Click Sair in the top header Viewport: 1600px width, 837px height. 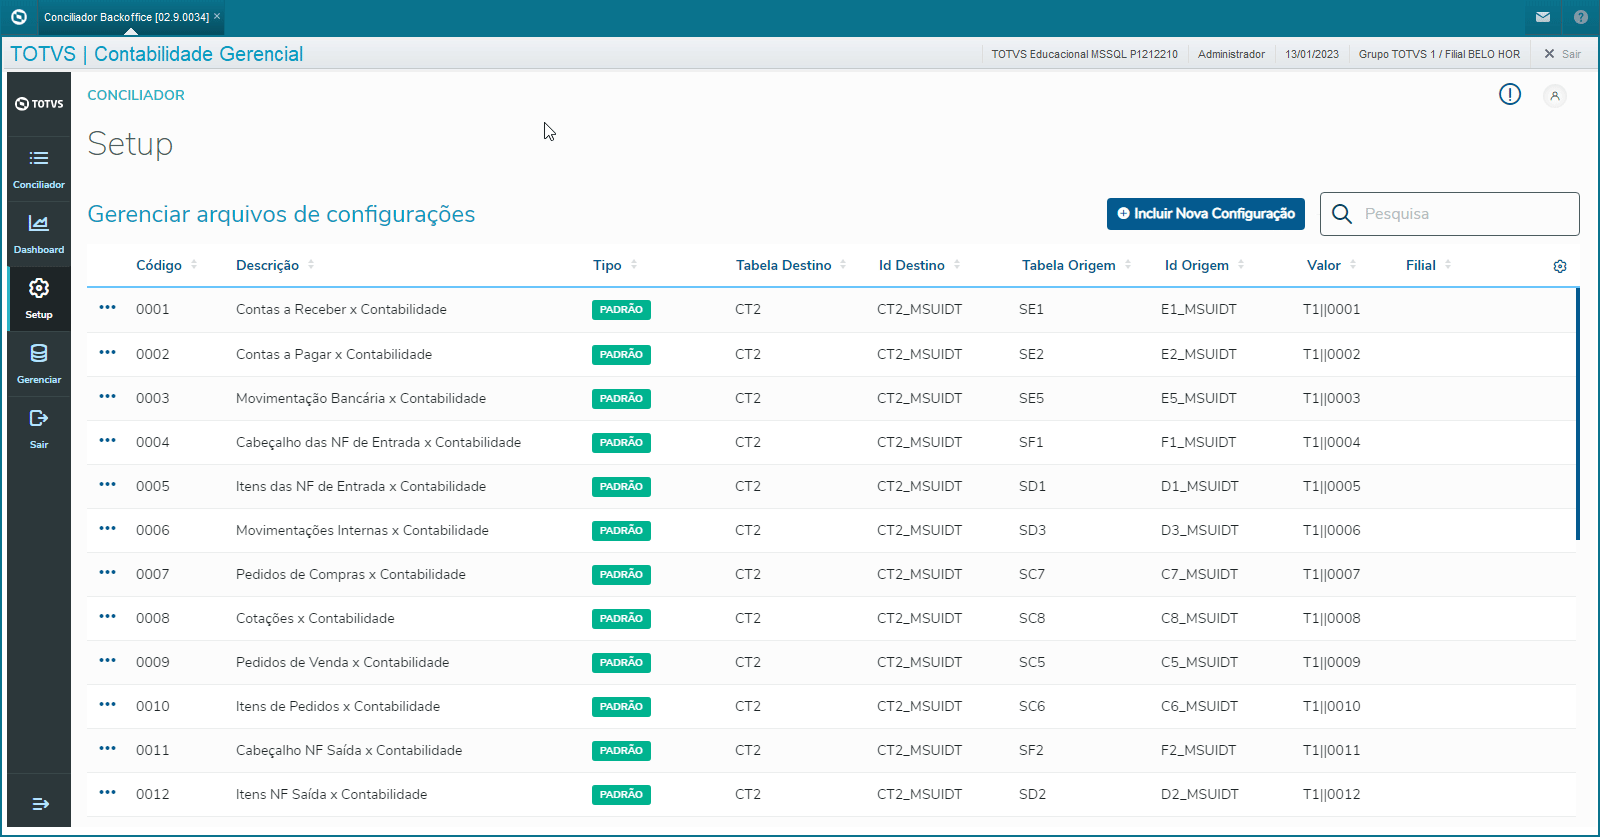click(1562, 54)
